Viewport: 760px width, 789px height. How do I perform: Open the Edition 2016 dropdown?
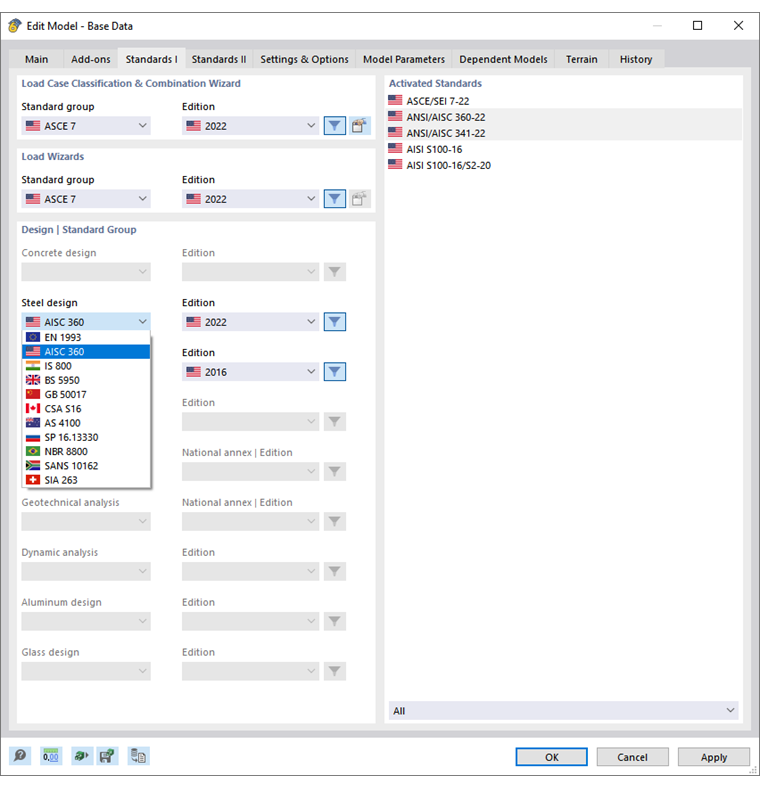[251, 372]
